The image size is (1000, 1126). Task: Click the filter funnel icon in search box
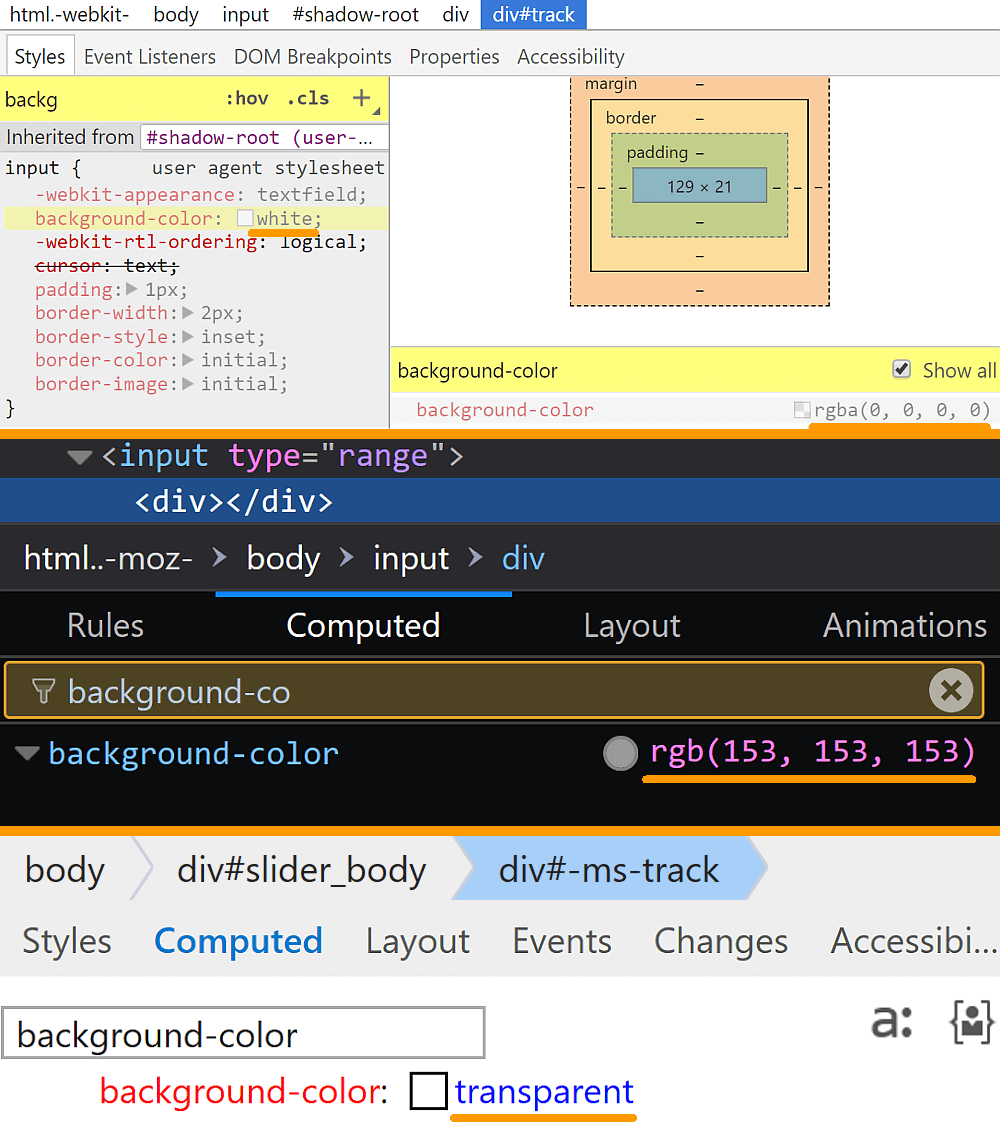pyautogui.click(x=43, y=691)
